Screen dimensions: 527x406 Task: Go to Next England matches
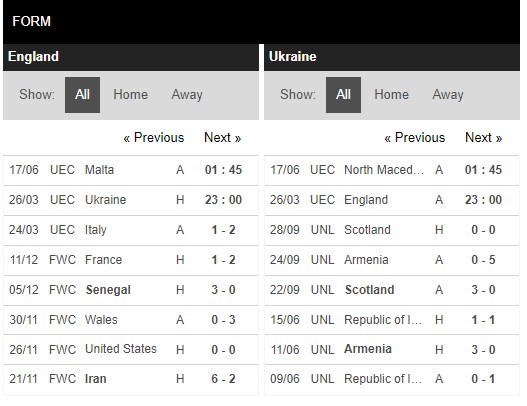click(222, 137)
